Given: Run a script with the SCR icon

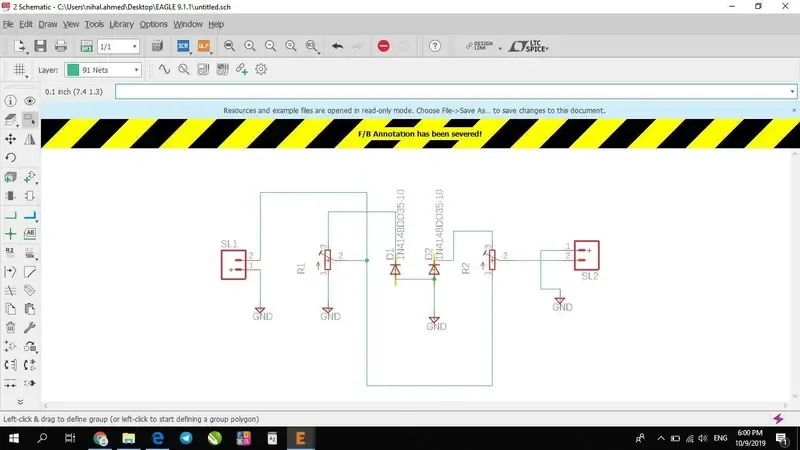Looking at the screenshot, I should [183, 46].
